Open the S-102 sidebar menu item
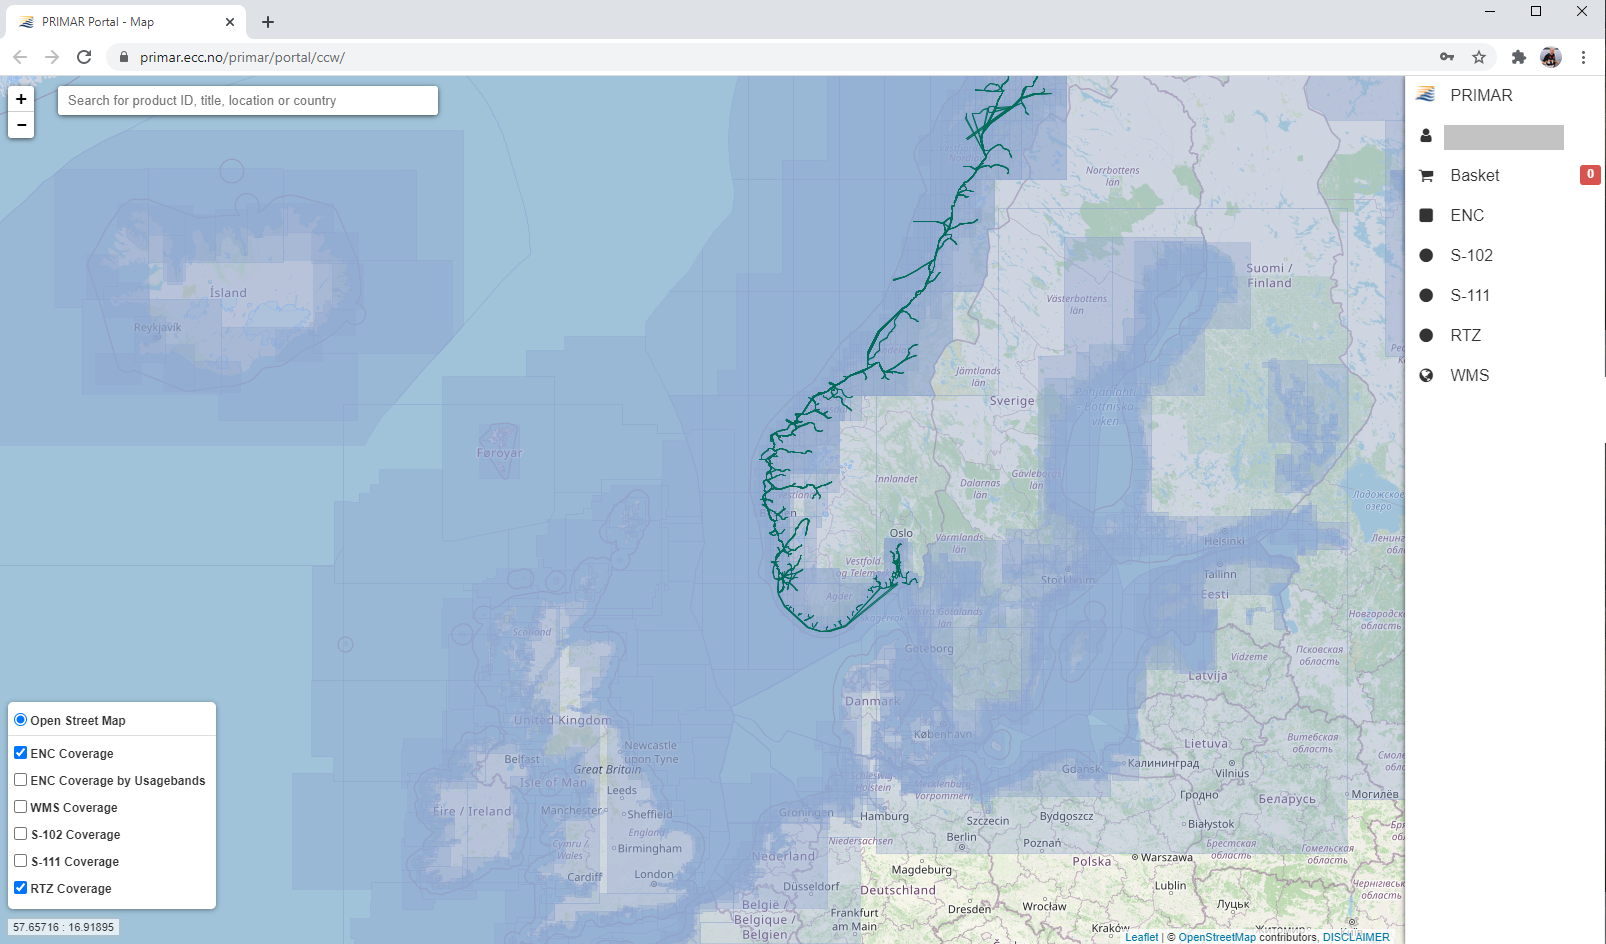 (1471, 256)
